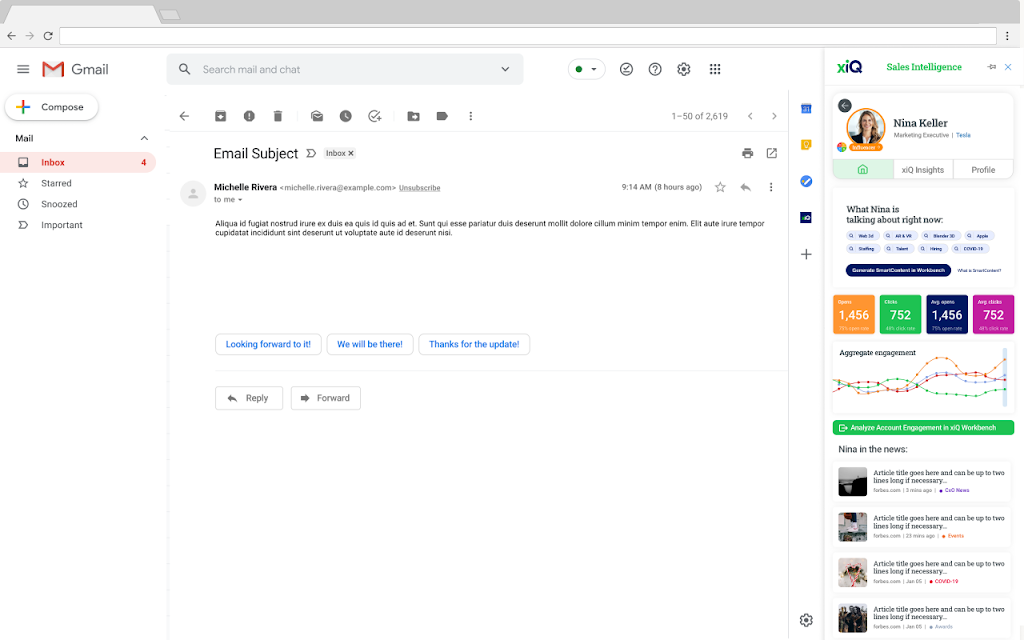Choose smart reply 'Thanks for the update!'
This screenshot has height=640, width=1024.
coord(474,344)
